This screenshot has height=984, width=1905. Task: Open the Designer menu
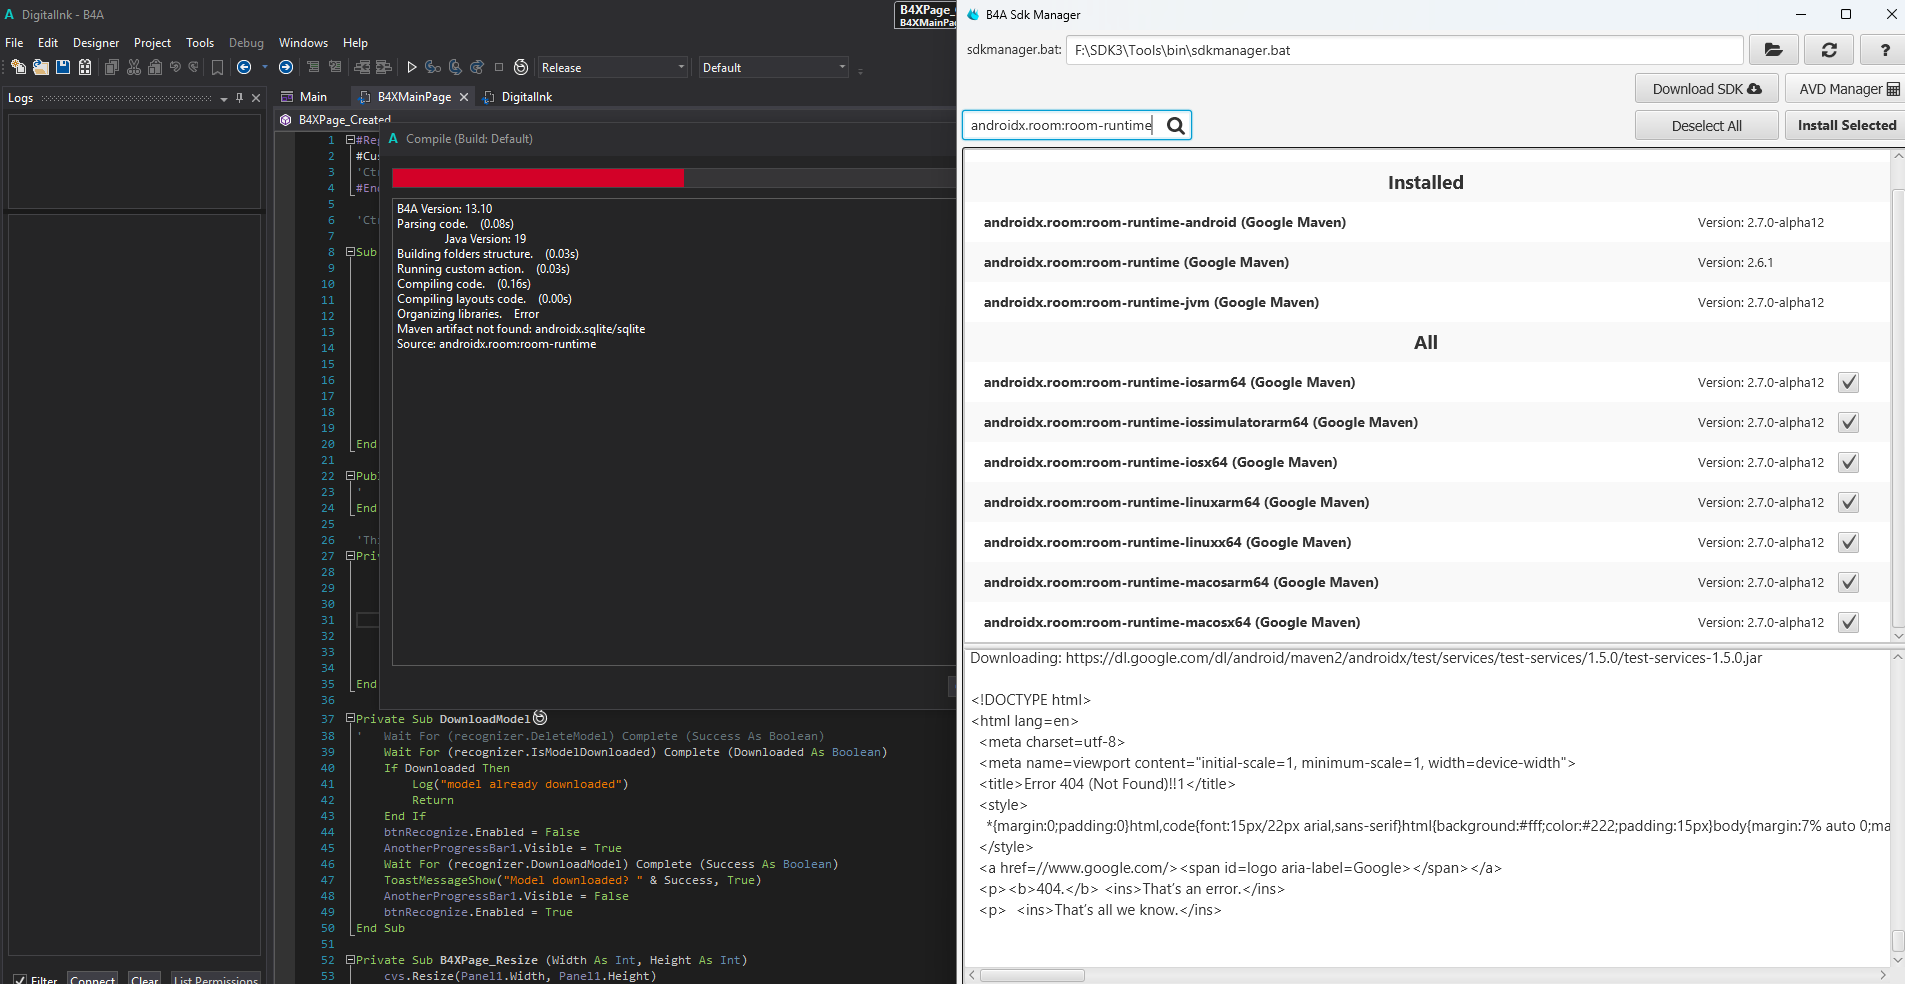pos(96,43)
